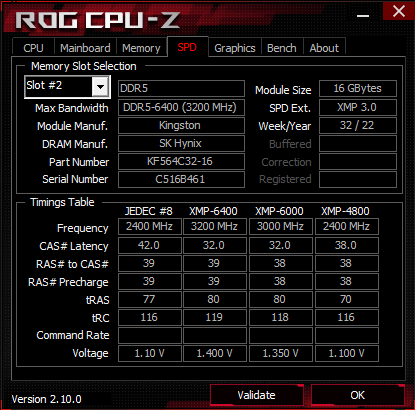Image resolution: width=415 pixels, height=410 pixels.
Task: Open the Bench tab
Action: (282, 48)
